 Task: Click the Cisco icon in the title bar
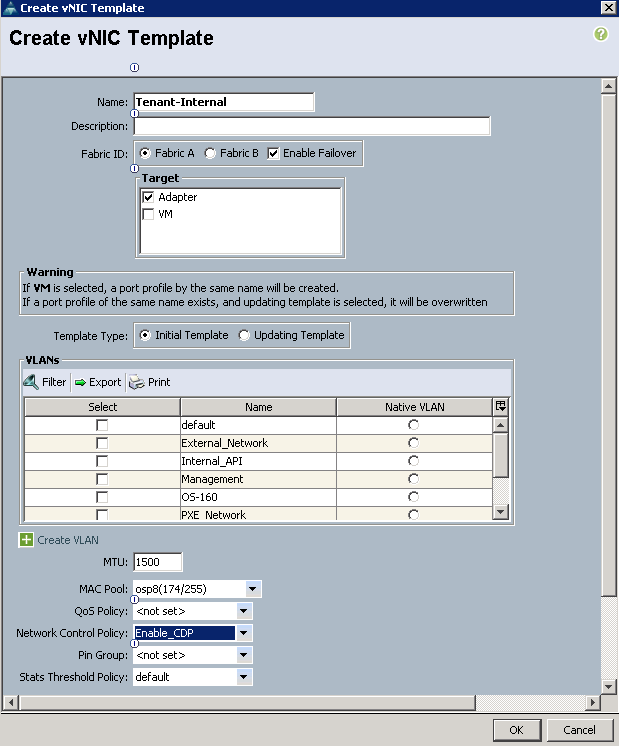(10, 8)
